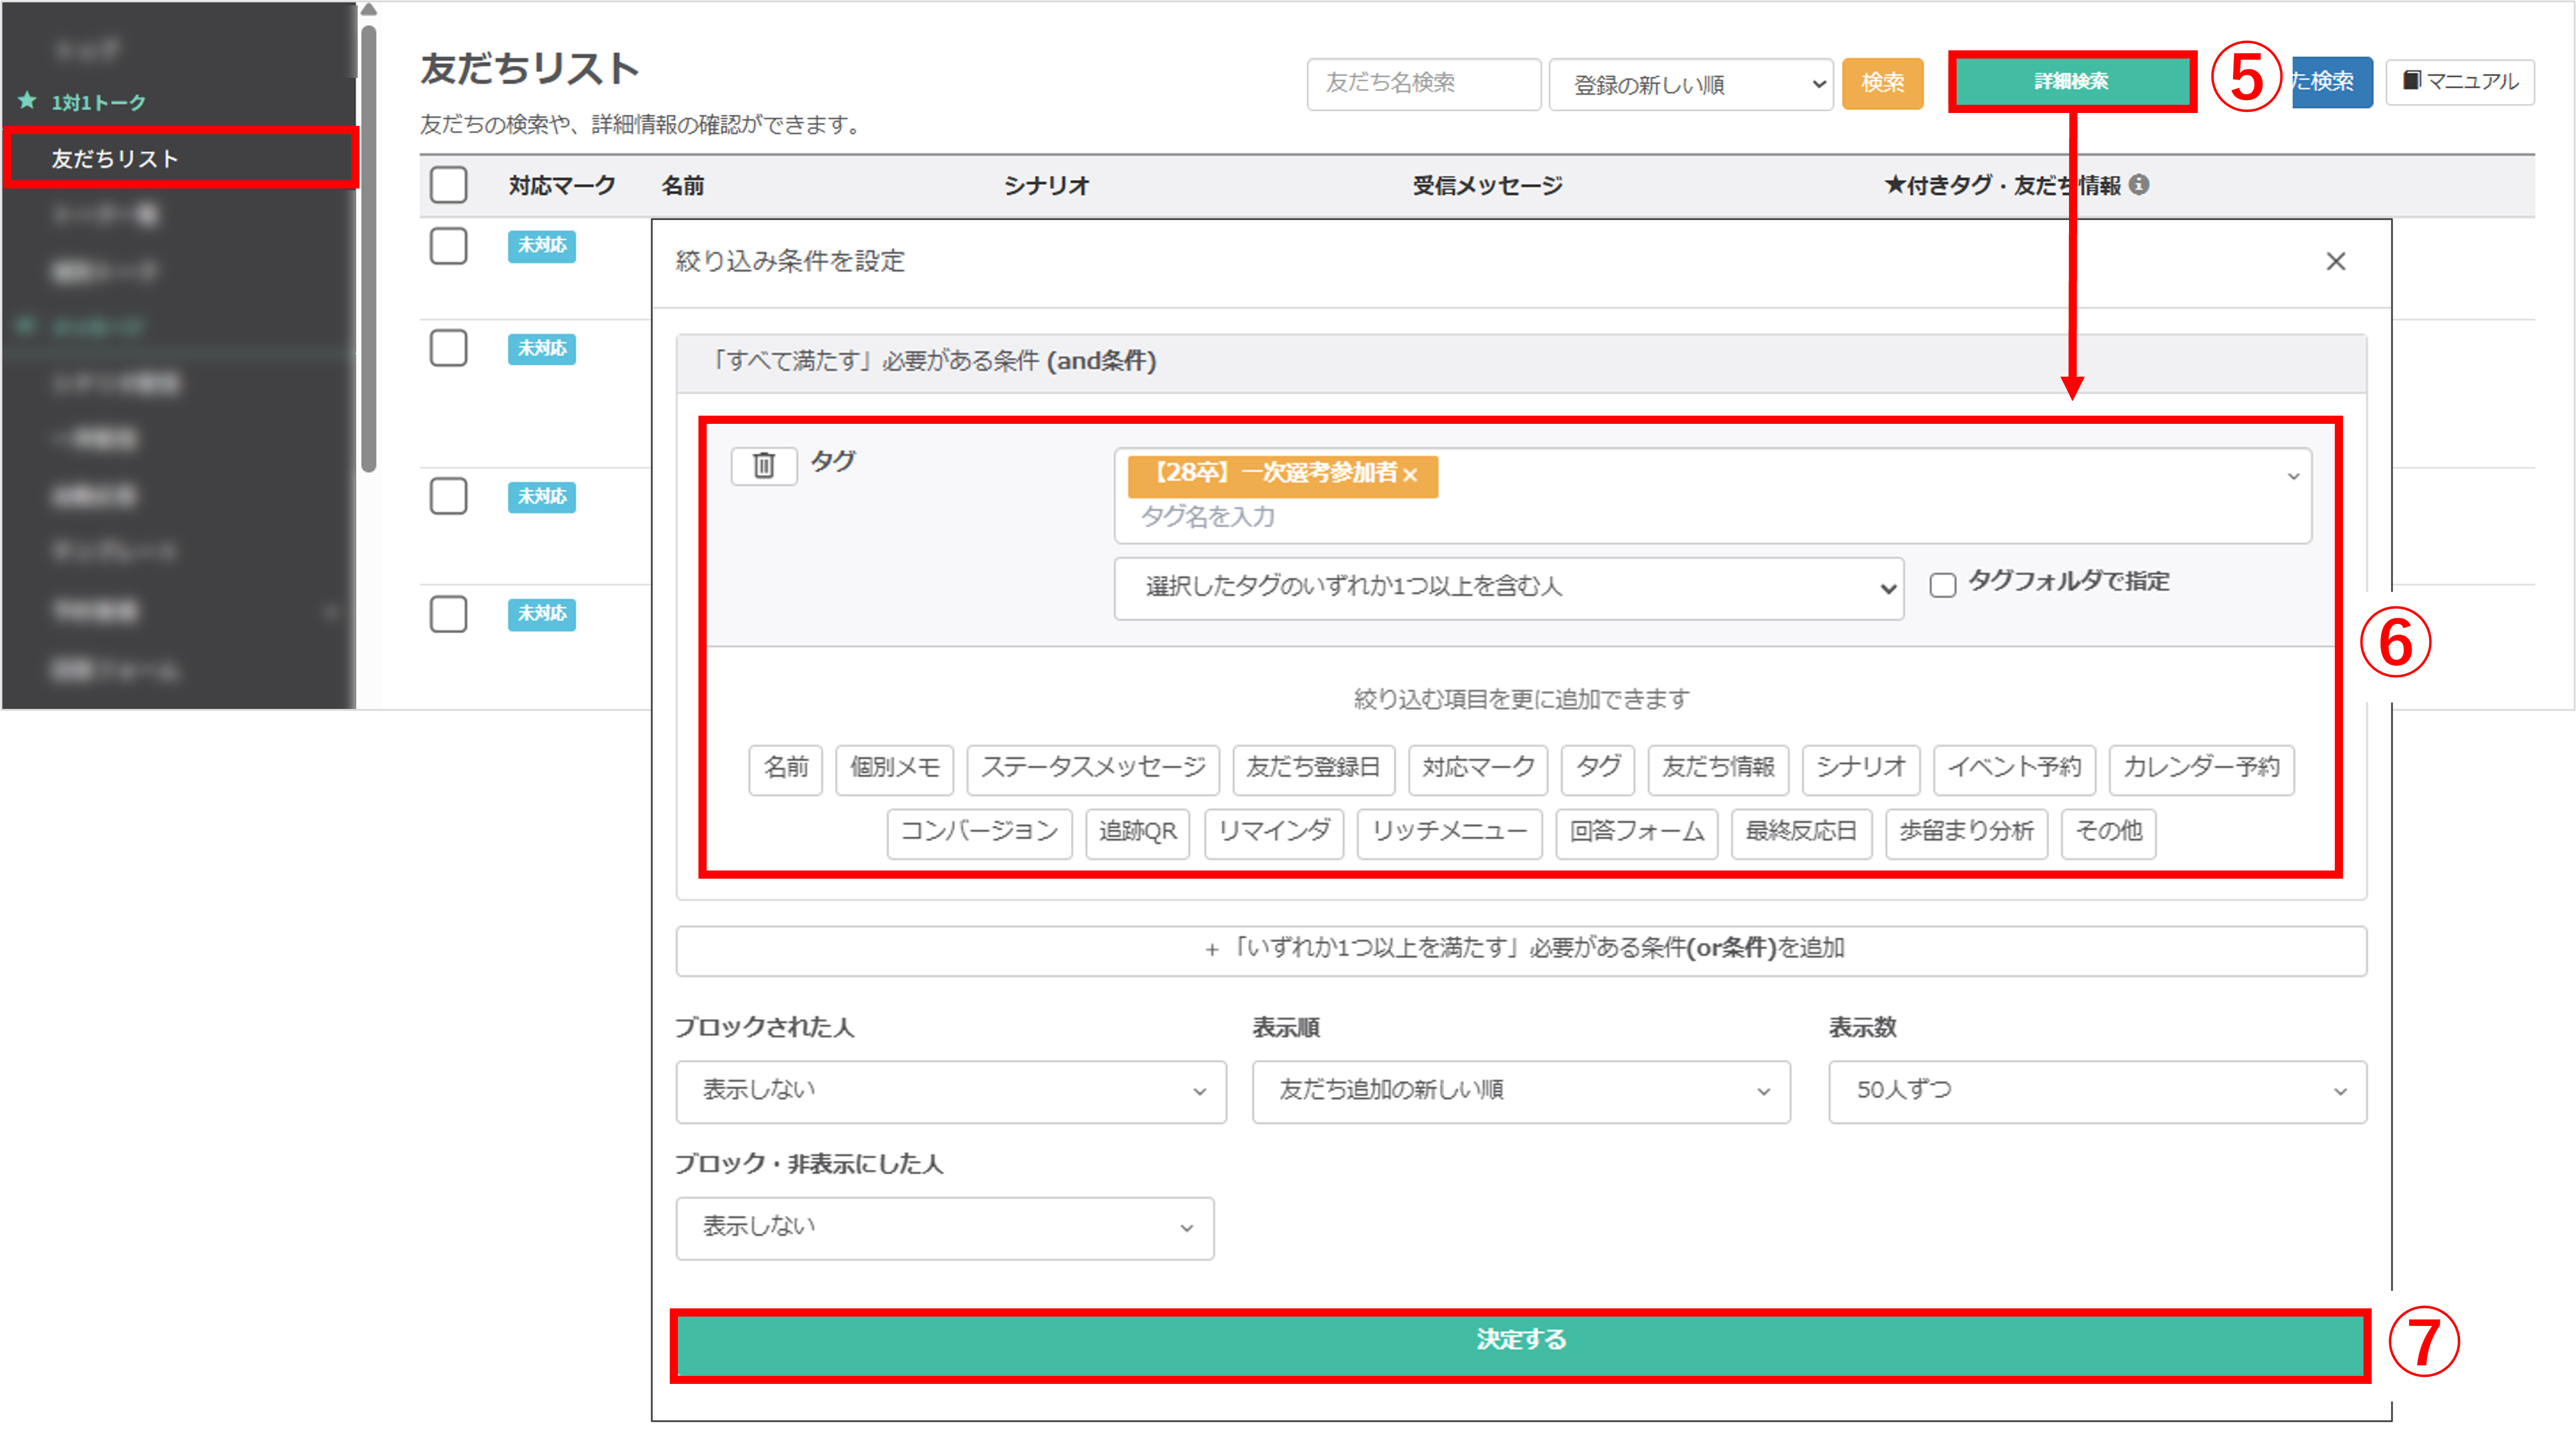
Task: Click the star icon beside 1対1トーク
Action: 27,101
